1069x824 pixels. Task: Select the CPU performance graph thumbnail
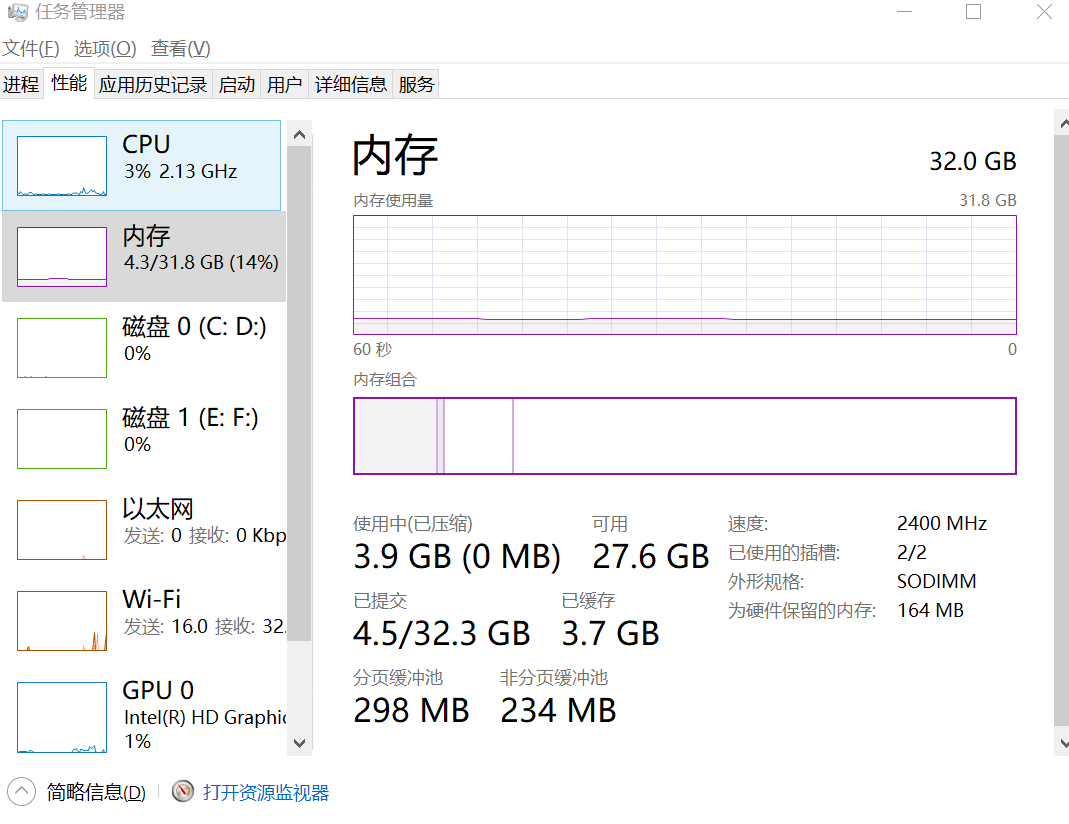[x=62, y=166]
